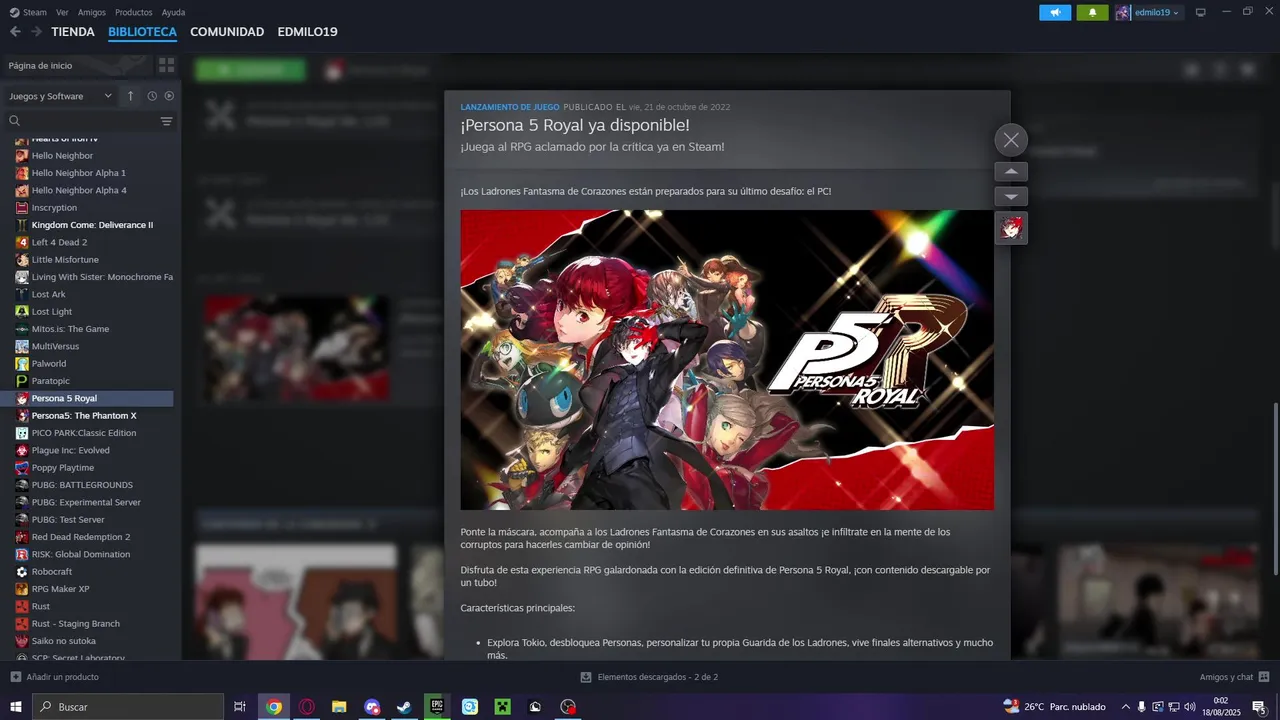
Task: Open the EDMILO19 profile tab
Action: tap(307, 32)
